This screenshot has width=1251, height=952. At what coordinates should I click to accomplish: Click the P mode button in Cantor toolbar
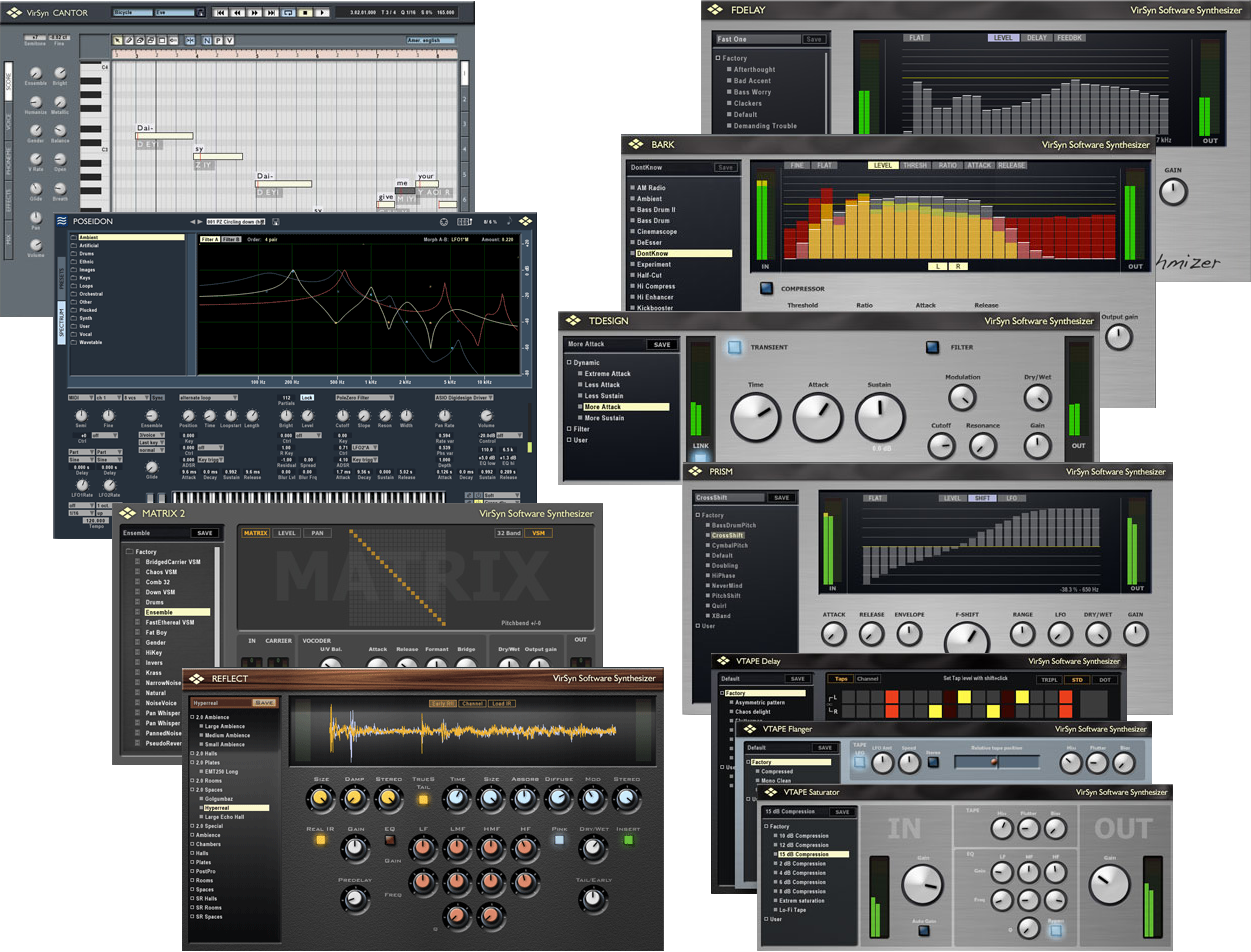218,40
